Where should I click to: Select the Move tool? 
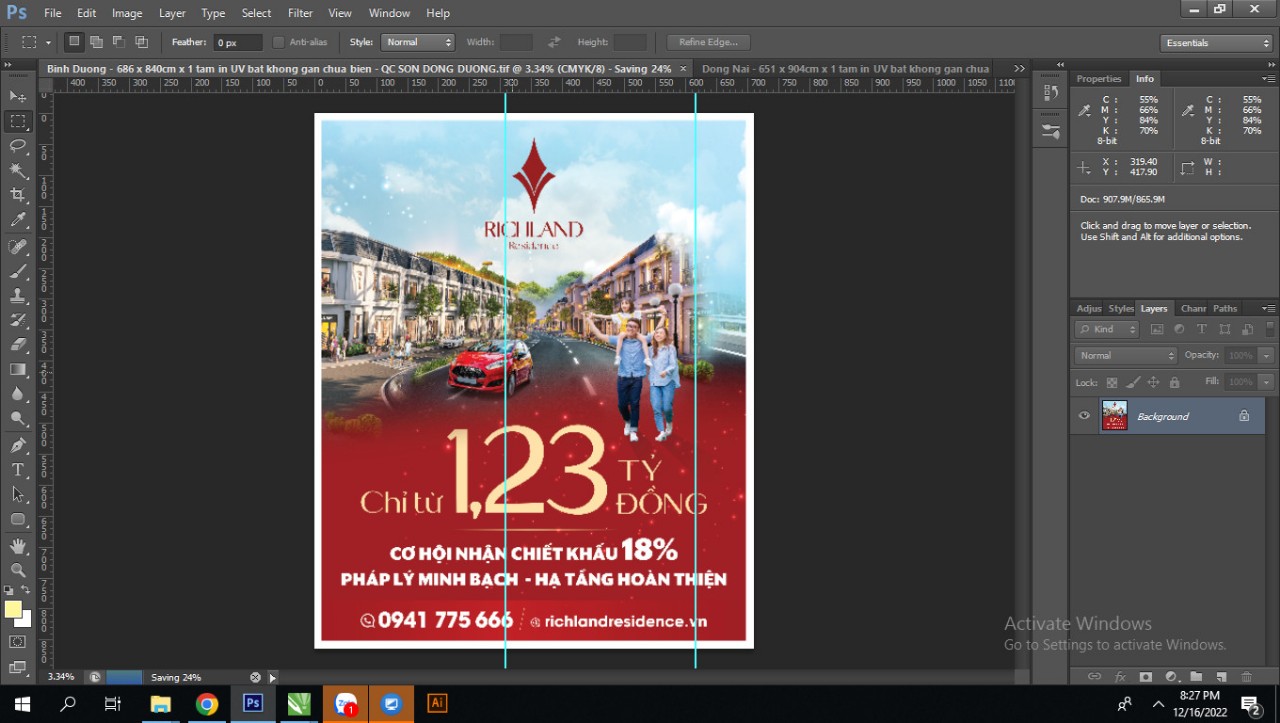click(18, 96)
